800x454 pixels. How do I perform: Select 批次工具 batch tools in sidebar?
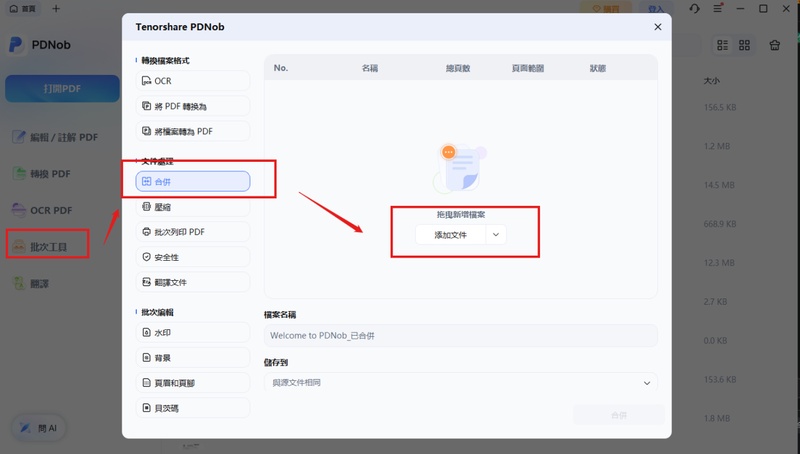pos(40,247)
